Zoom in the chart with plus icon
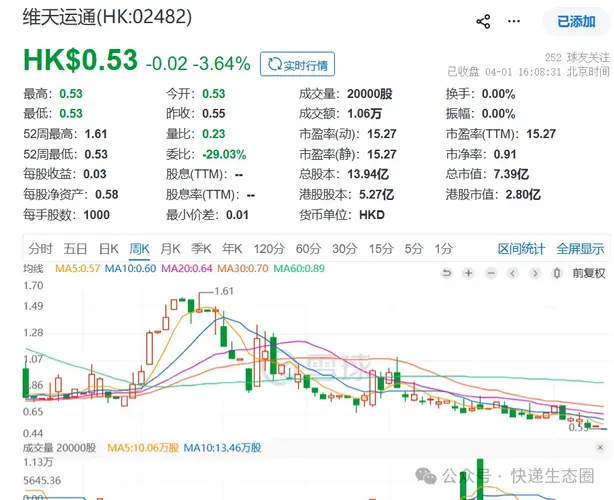The width and height of the screenshot is (614, 500). pos(468,273)
